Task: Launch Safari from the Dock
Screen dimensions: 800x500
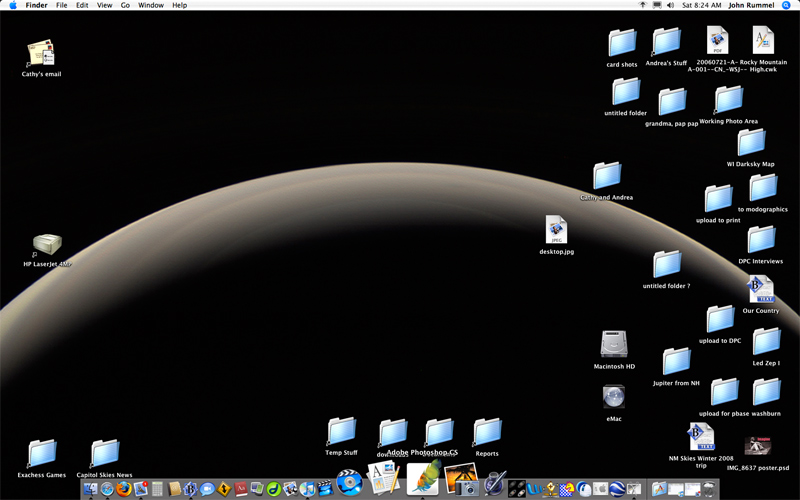Action: pyautogui.click(x=107, y=489)
